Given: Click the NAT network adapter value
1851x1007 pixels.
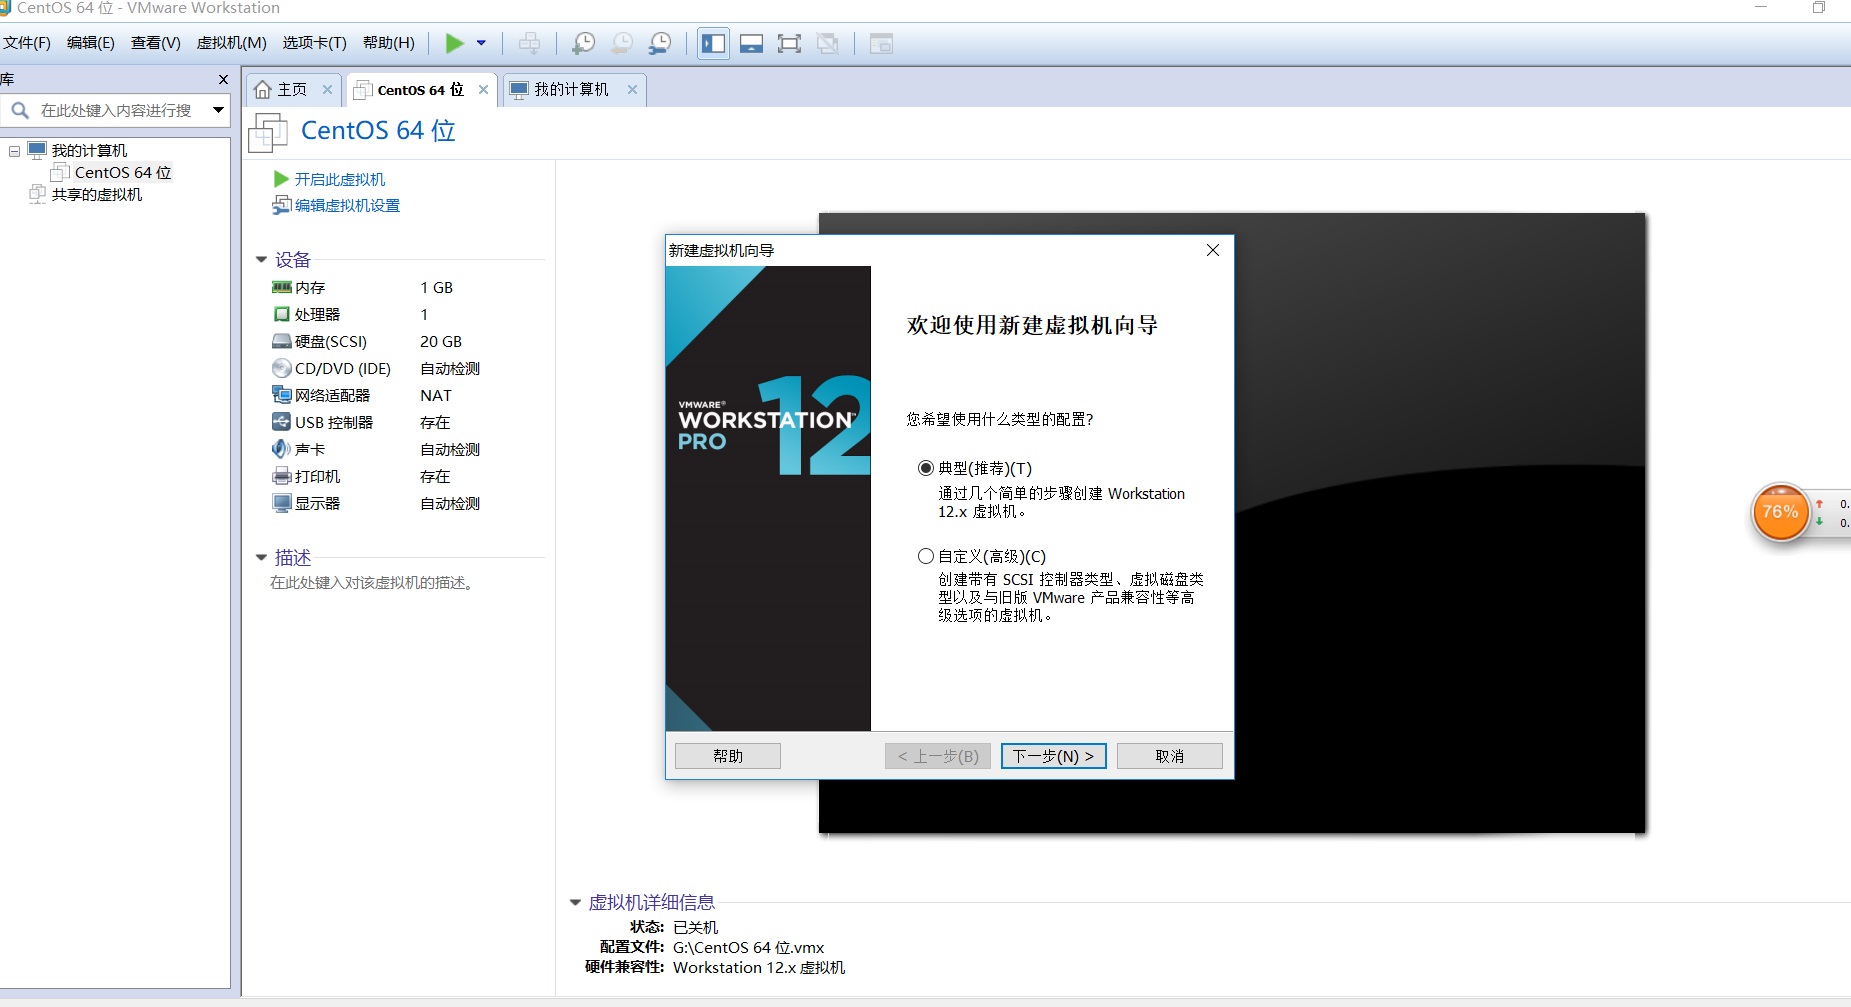Looking at the screenshot, I should tap(436, 395).
